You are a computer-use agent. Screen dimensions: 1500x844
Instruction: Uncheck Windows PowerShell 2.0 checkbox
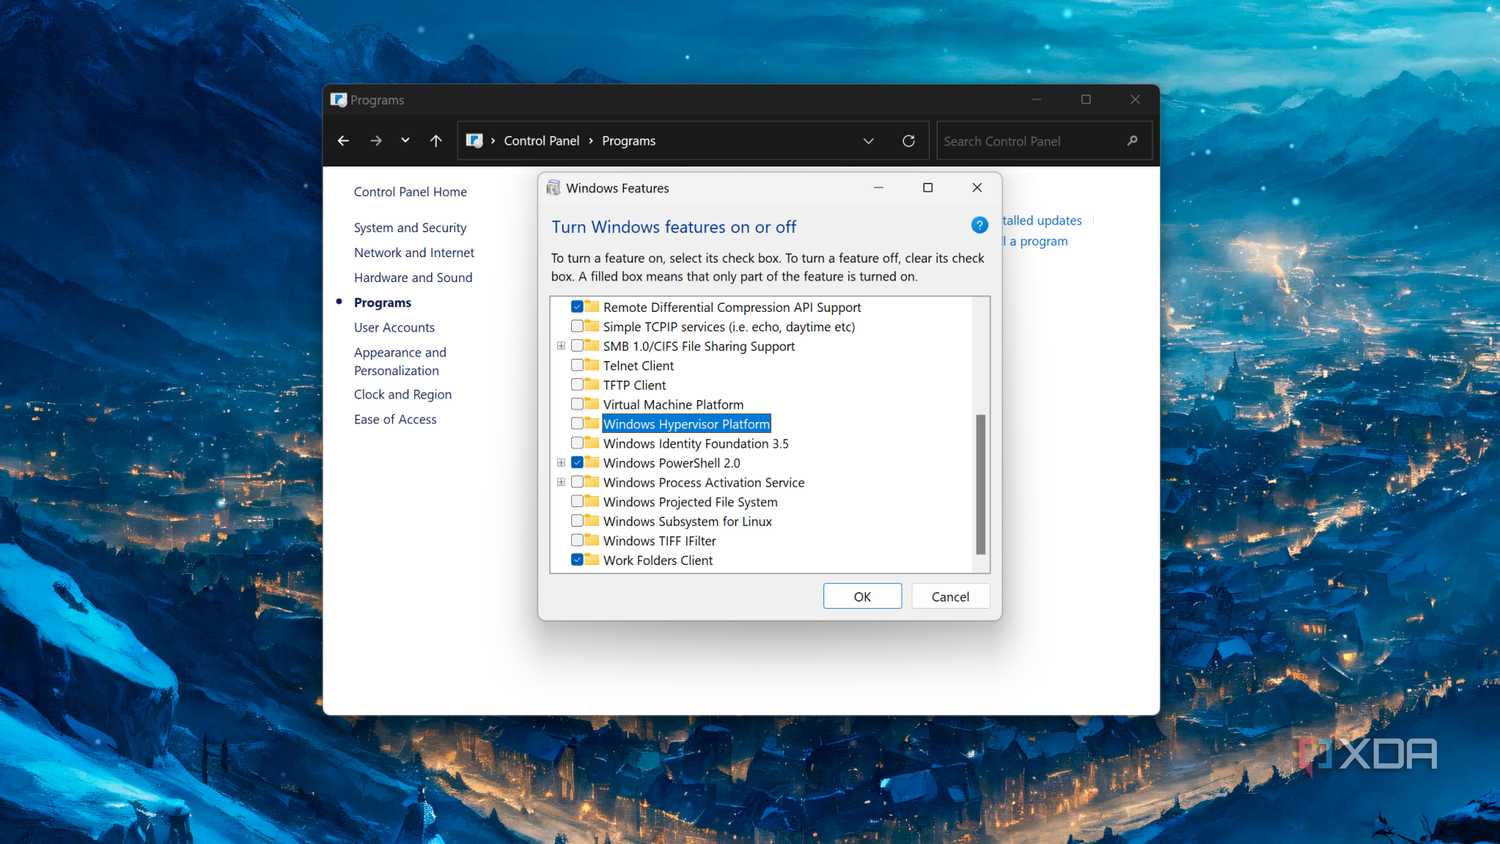pos(577,463)
